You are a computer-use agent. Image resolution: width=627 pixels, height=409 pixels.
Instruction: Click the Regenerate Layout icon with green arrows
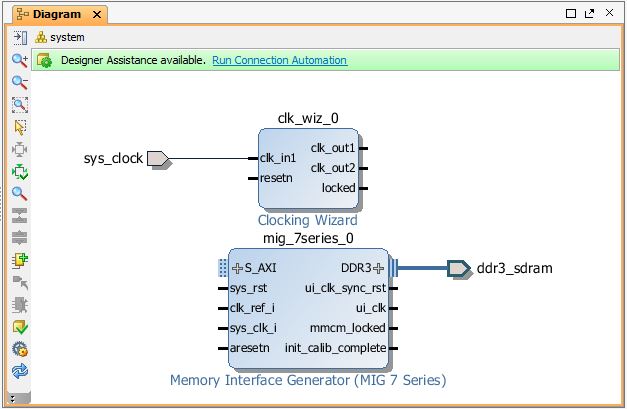click(x=20, y=172)
